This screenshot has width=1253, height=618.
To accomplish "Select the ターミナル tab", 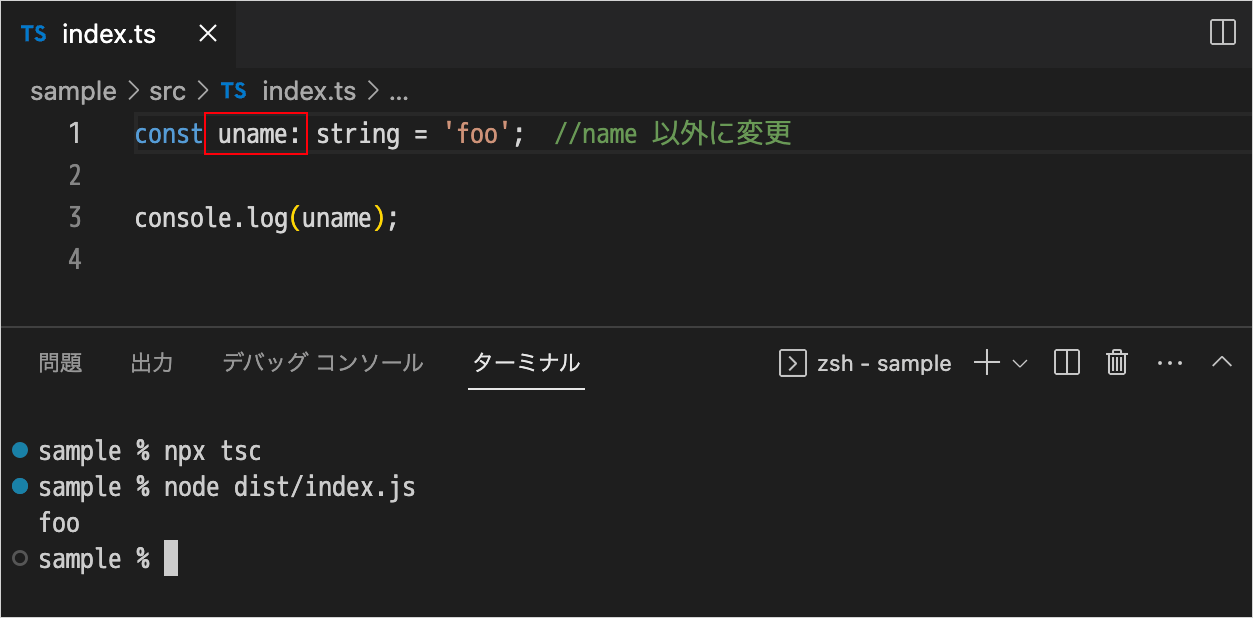I will pos(526,363).
